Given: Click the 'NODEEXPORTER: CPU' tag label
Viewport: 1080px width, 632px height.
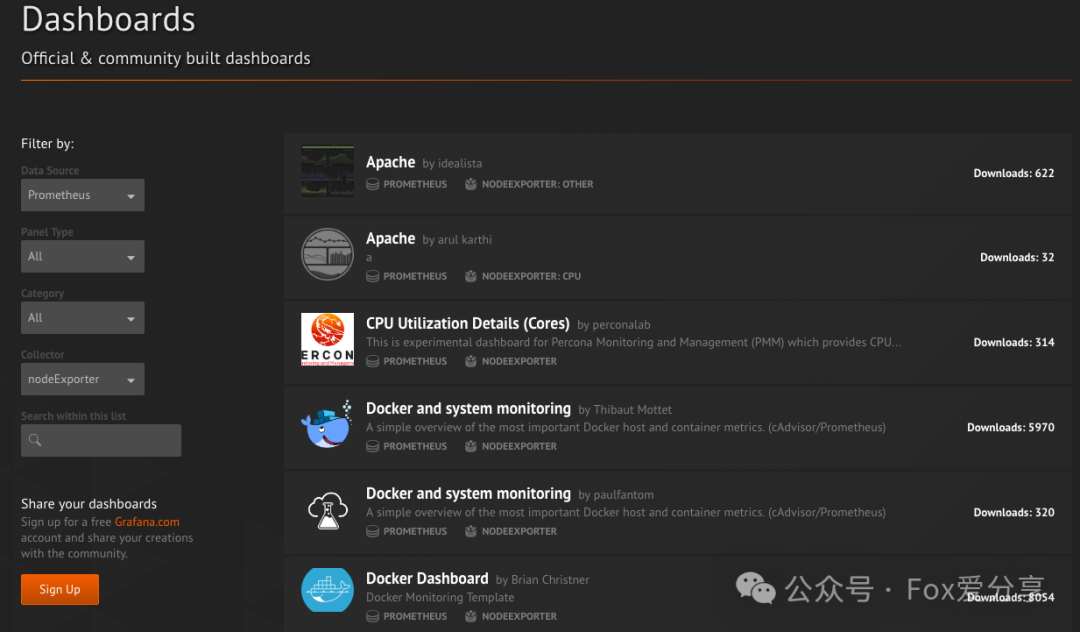Looking at the screenshot, I should tap(531, 276).
